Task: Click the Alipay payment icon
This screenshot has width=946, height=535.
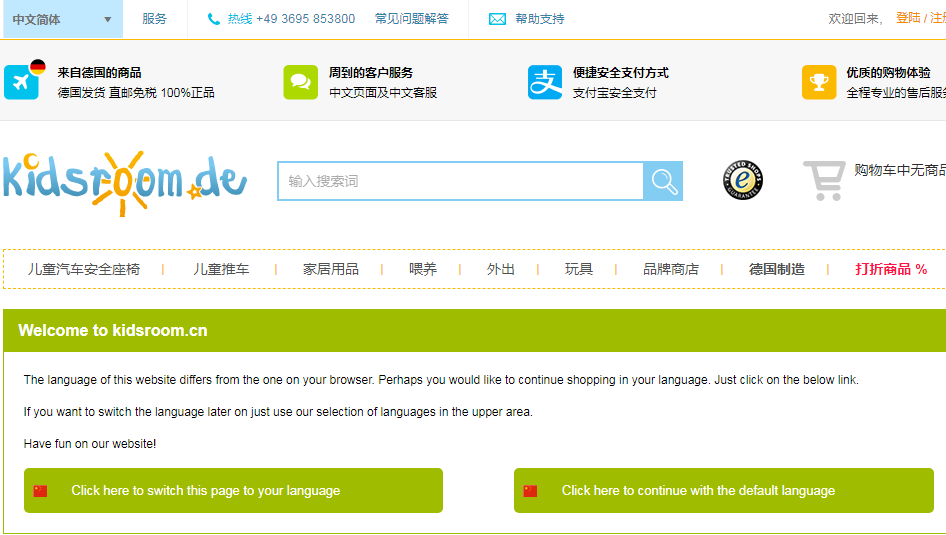Action: [x=545, y=82]
